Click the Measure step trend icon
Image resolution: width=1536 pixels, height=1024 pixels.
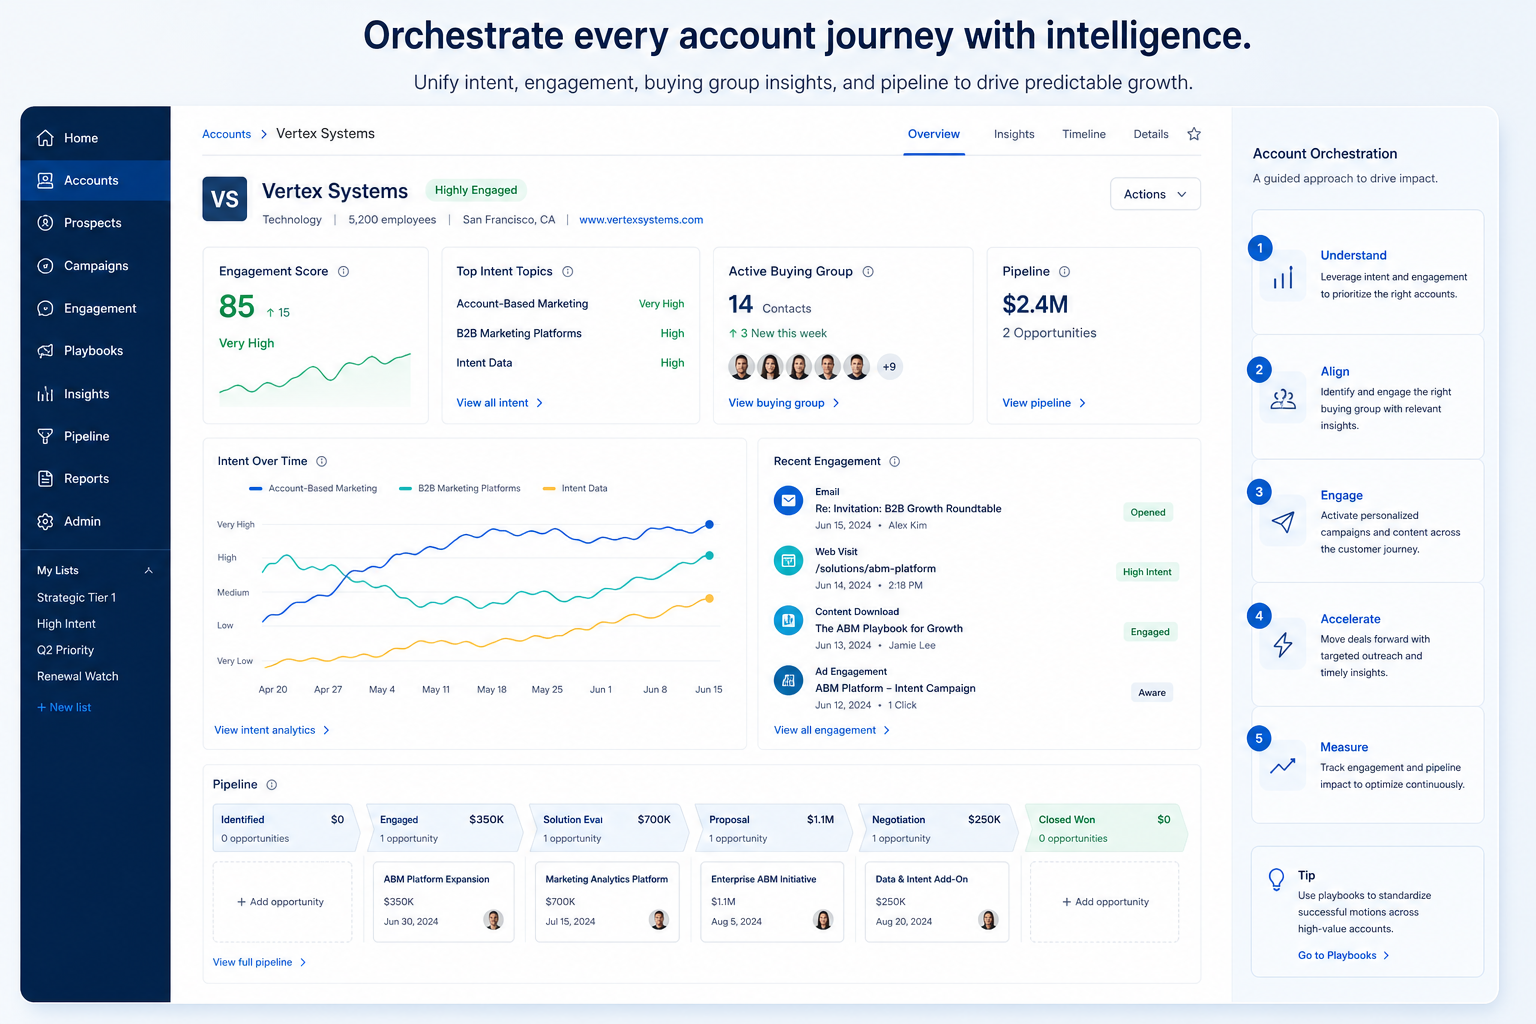tap(1283, 767)
